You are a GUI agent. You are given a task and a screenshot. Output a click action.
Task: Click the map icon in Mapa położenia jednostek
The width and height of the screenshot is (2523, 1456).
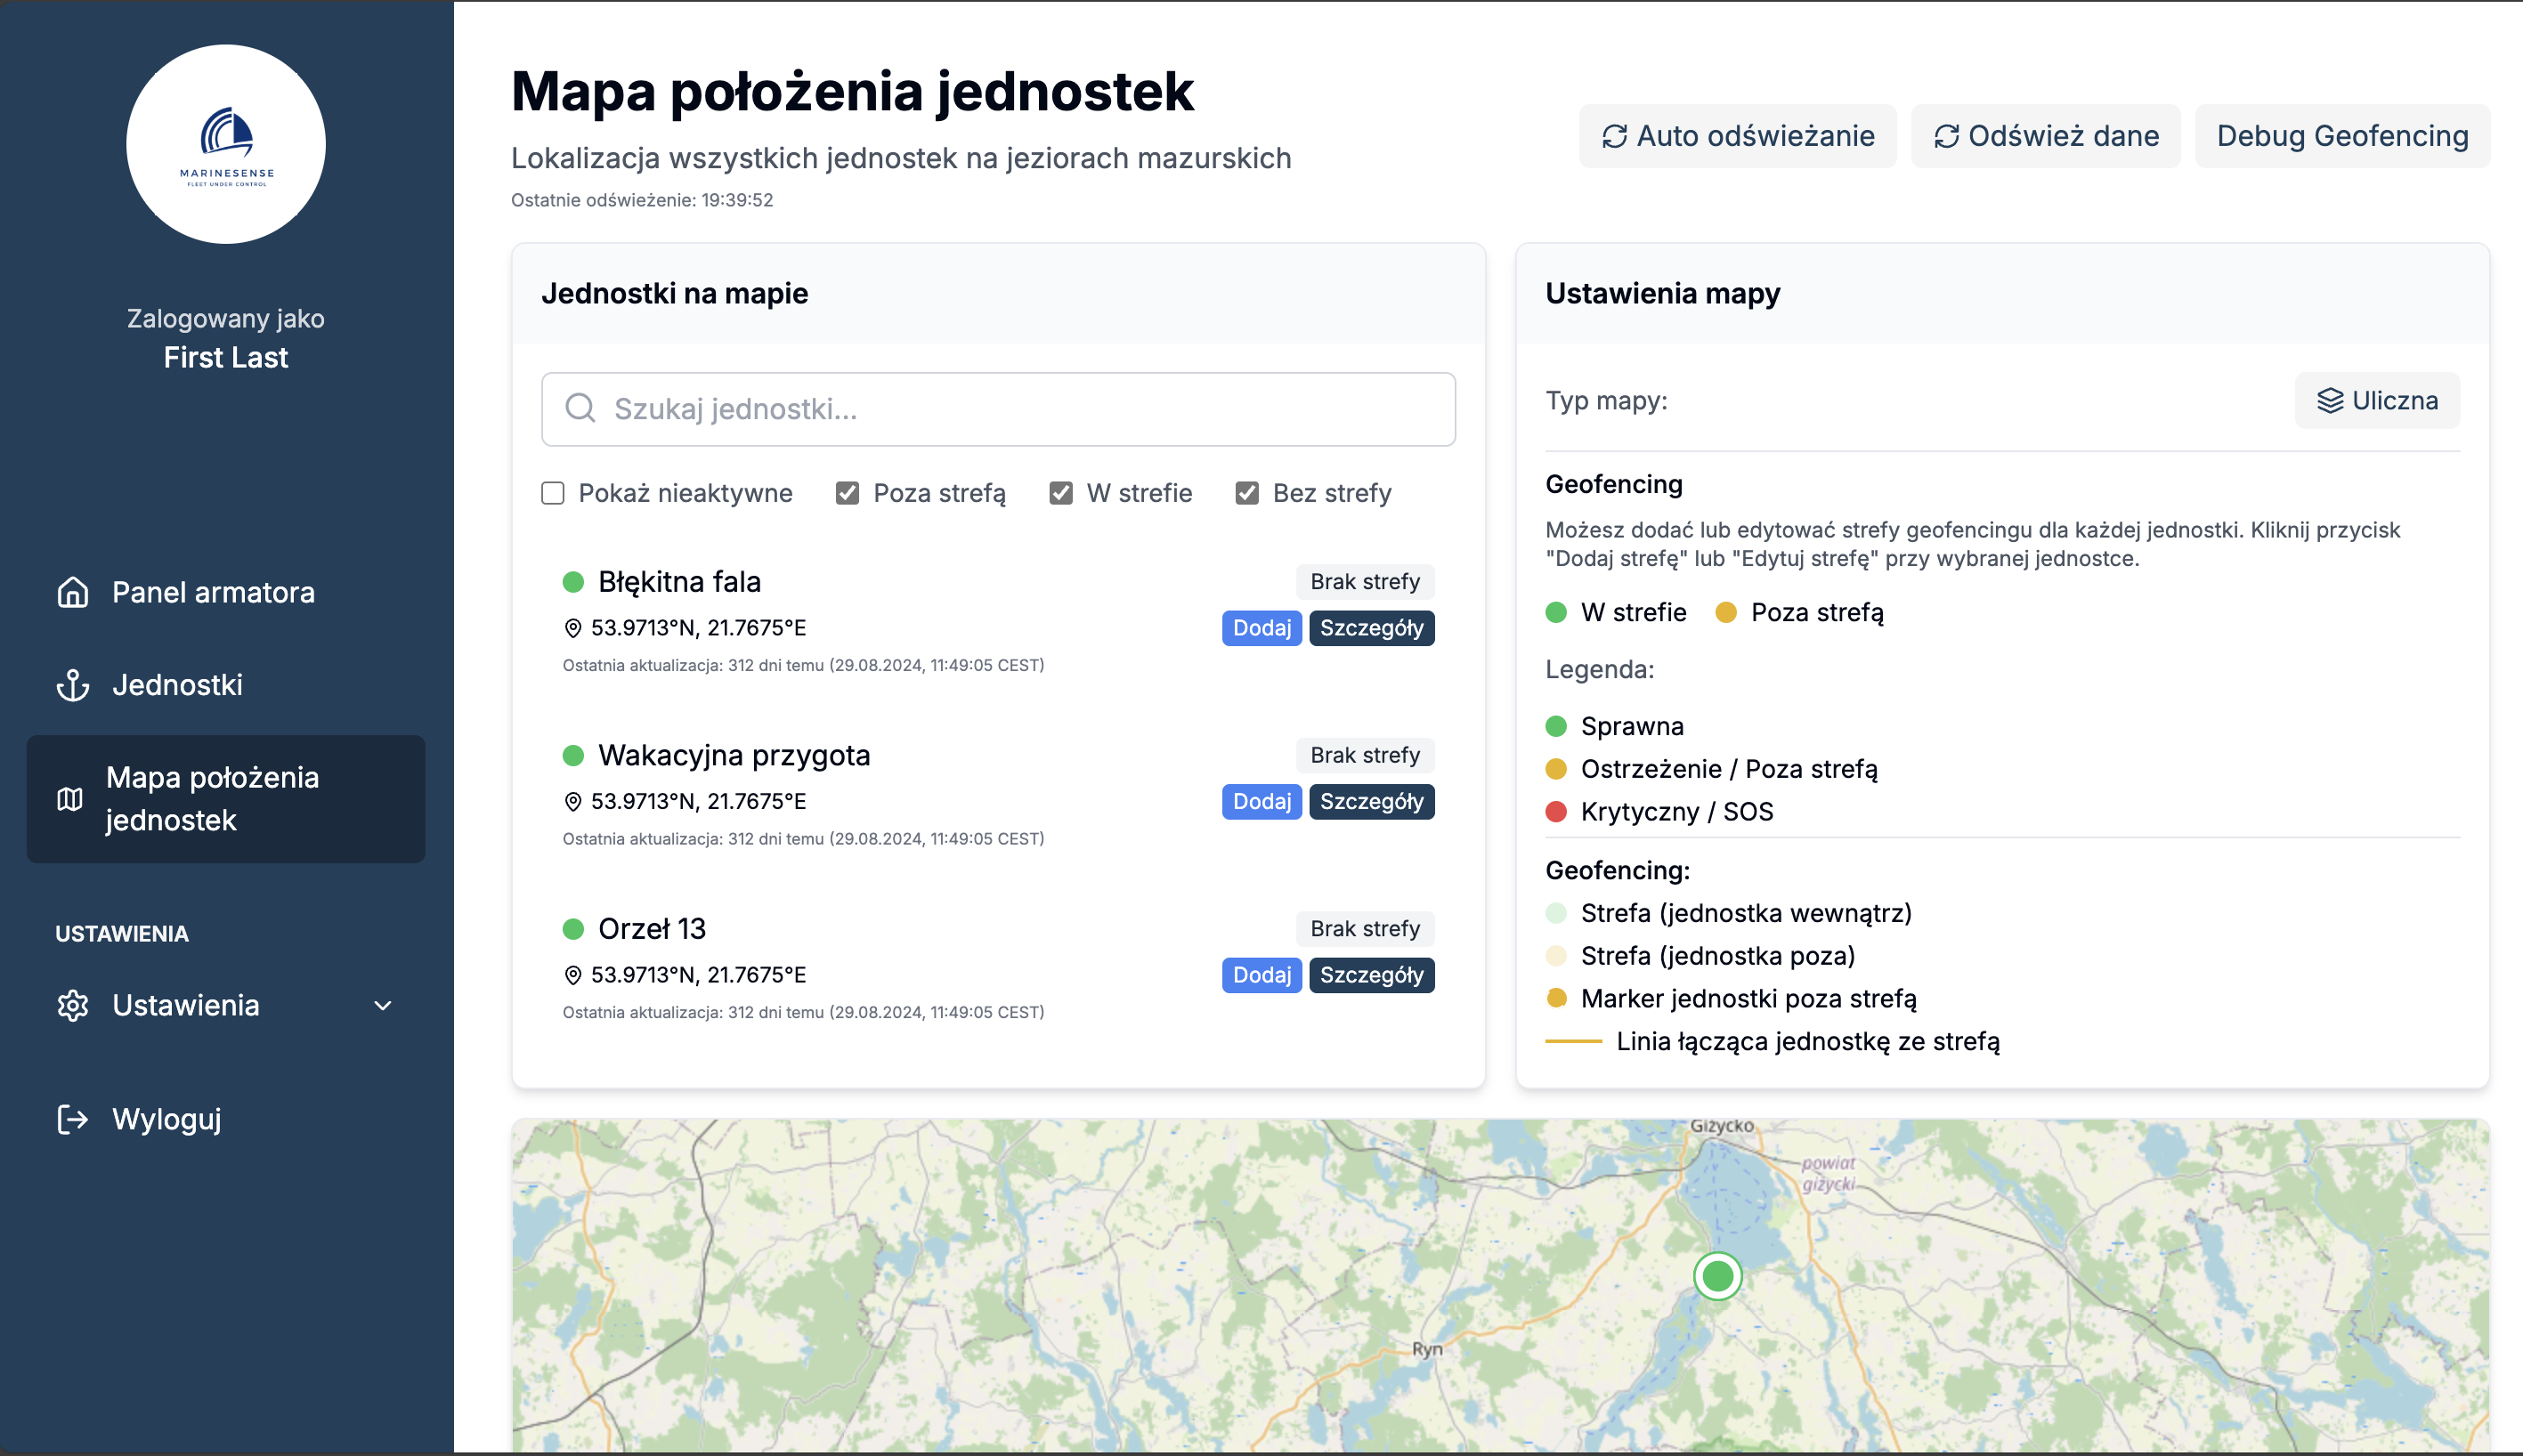pos(70,799)
